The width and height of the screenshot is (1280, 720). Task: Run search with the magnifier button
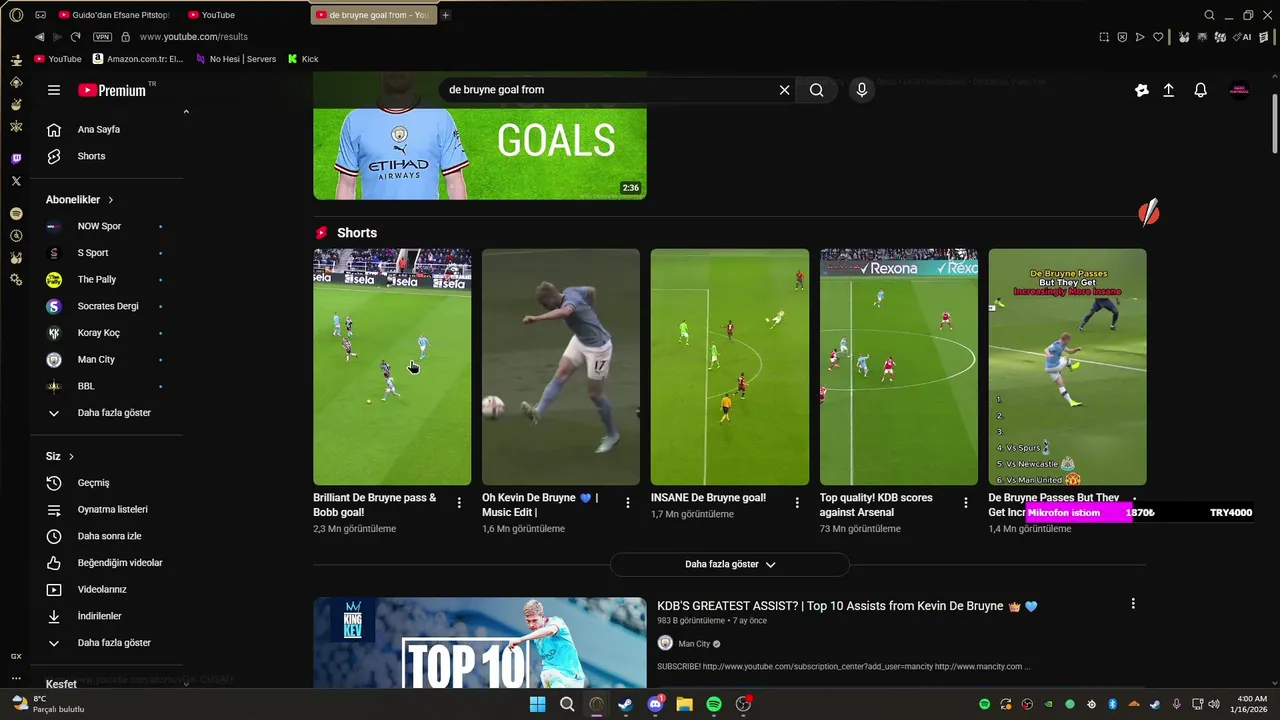817,90
